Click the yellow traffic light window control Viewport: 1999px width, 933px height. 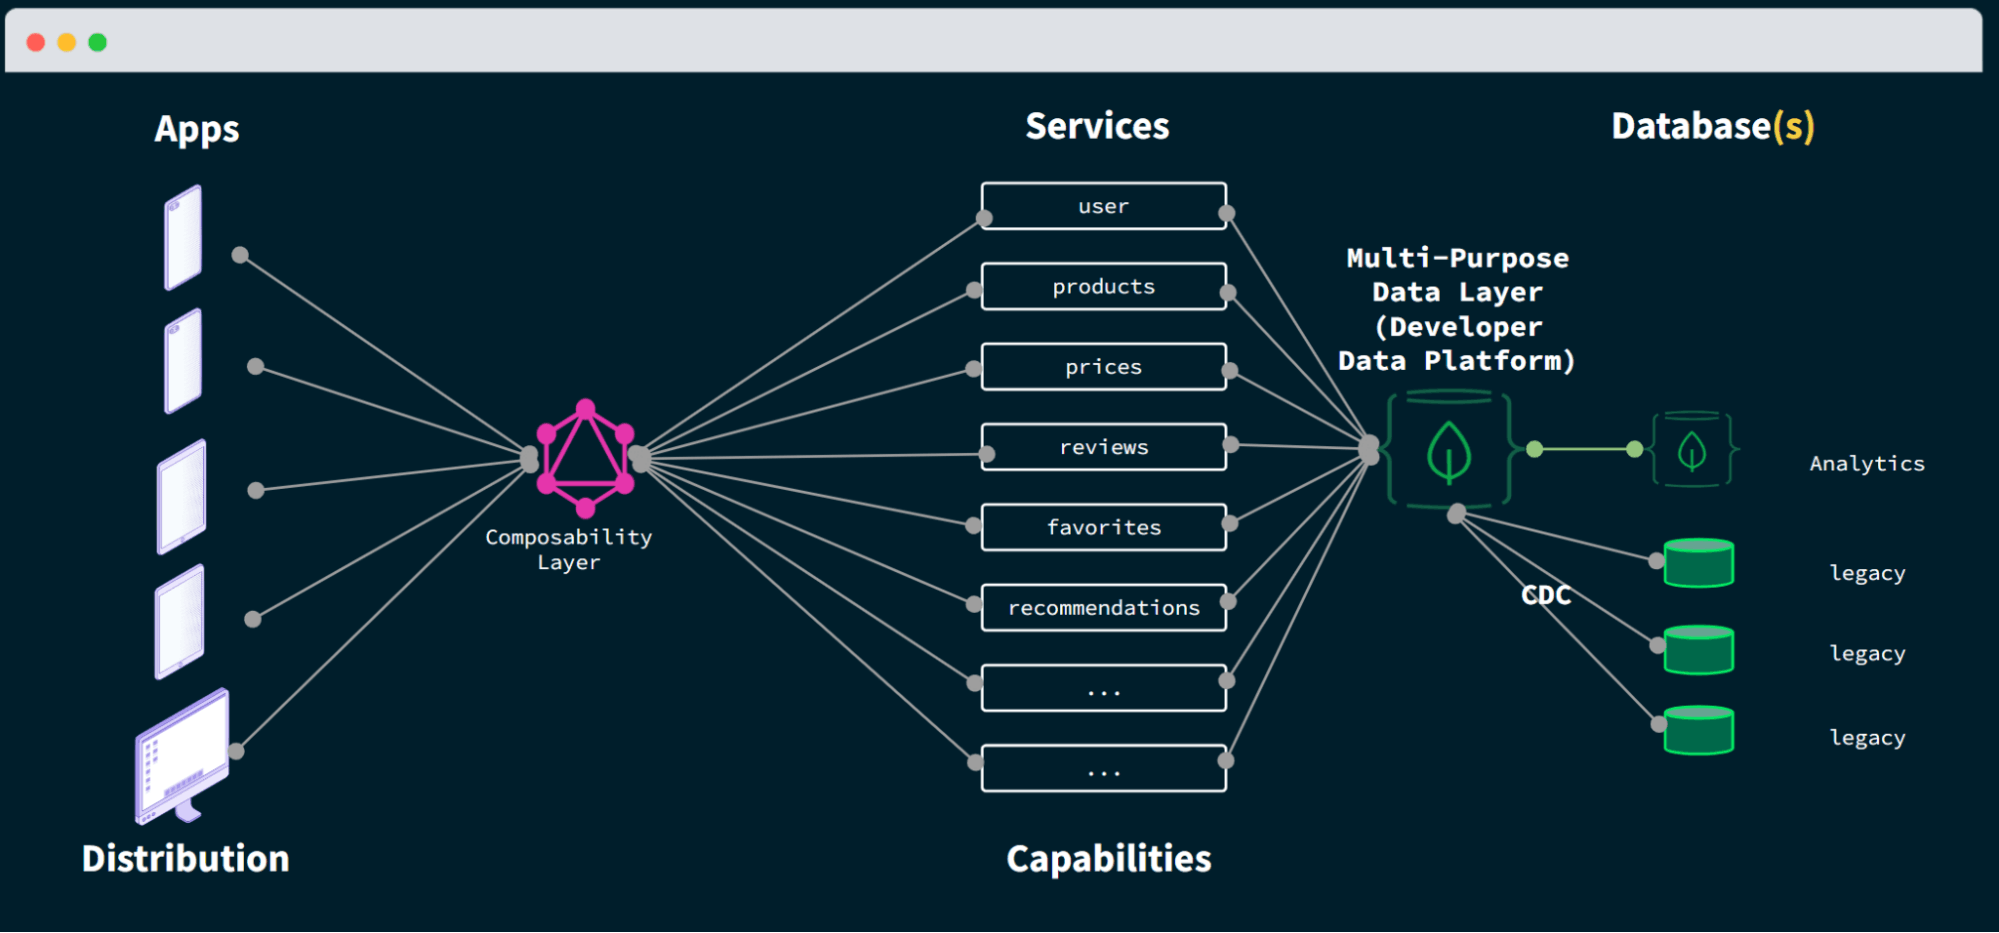pos(66,43)
